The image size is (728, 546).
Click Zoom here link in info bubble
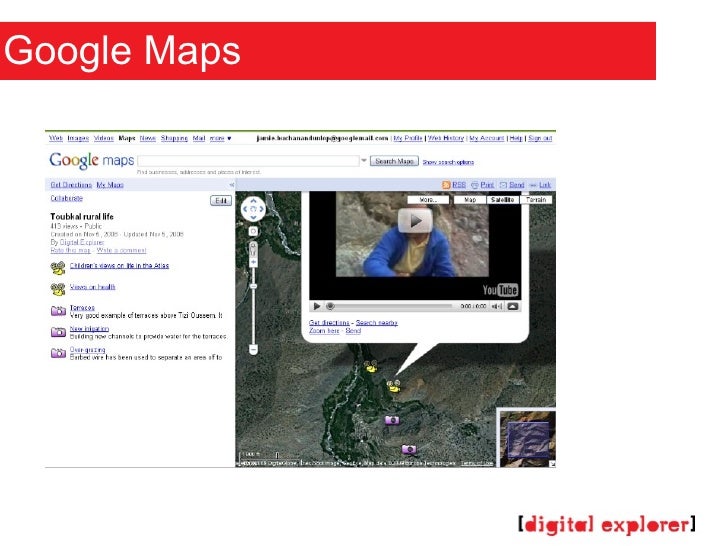(324, 331)
